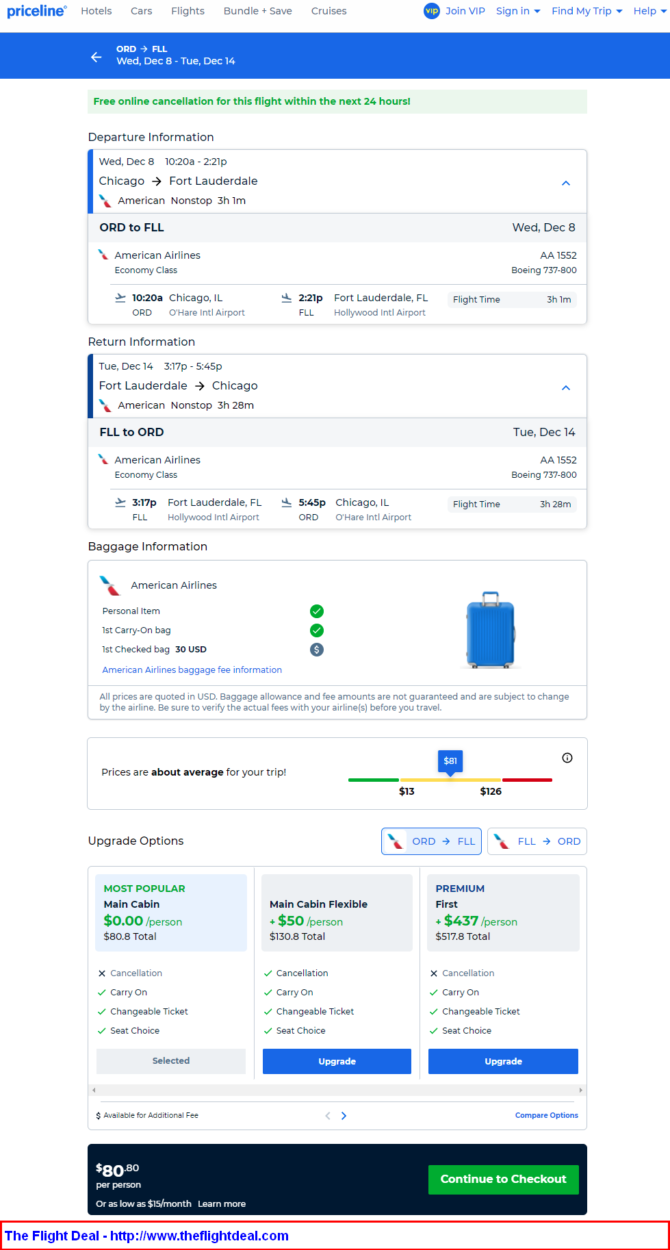Select the Main Cabin Flexible card header
Screen dimensions: 670x1250
coord(337,912)
